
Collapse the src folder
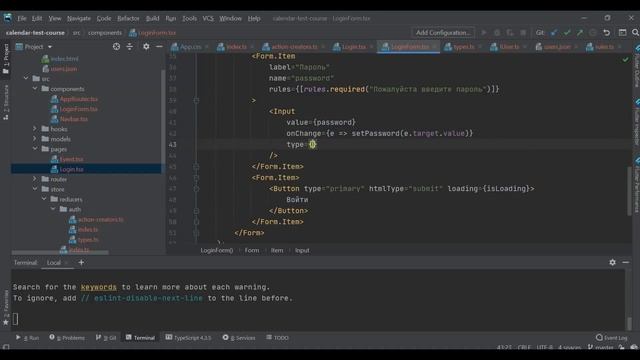pos(26,78)
